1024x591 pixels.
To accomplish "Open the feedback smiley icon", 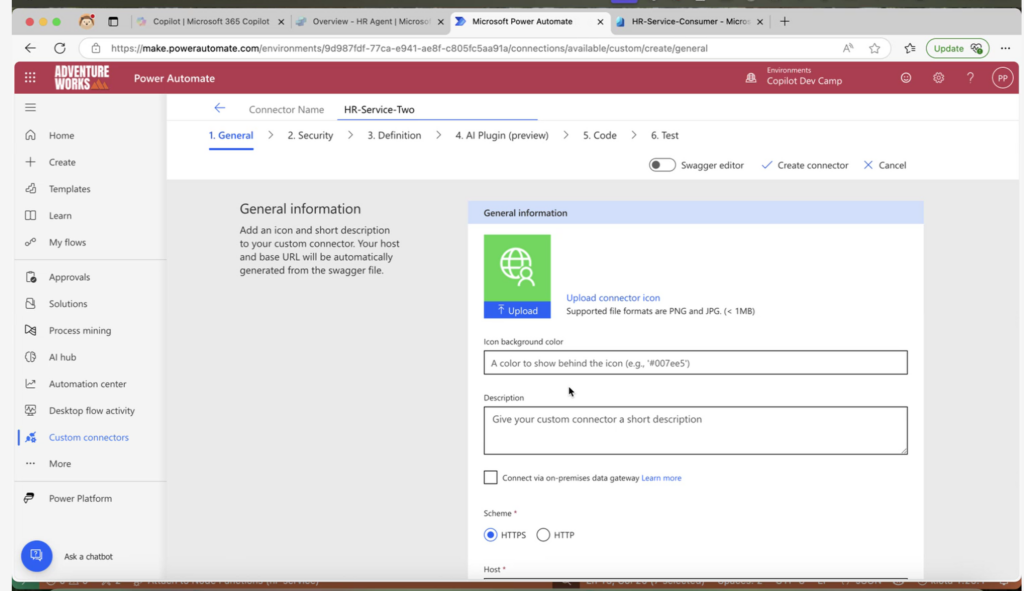I will pos(906,78).
